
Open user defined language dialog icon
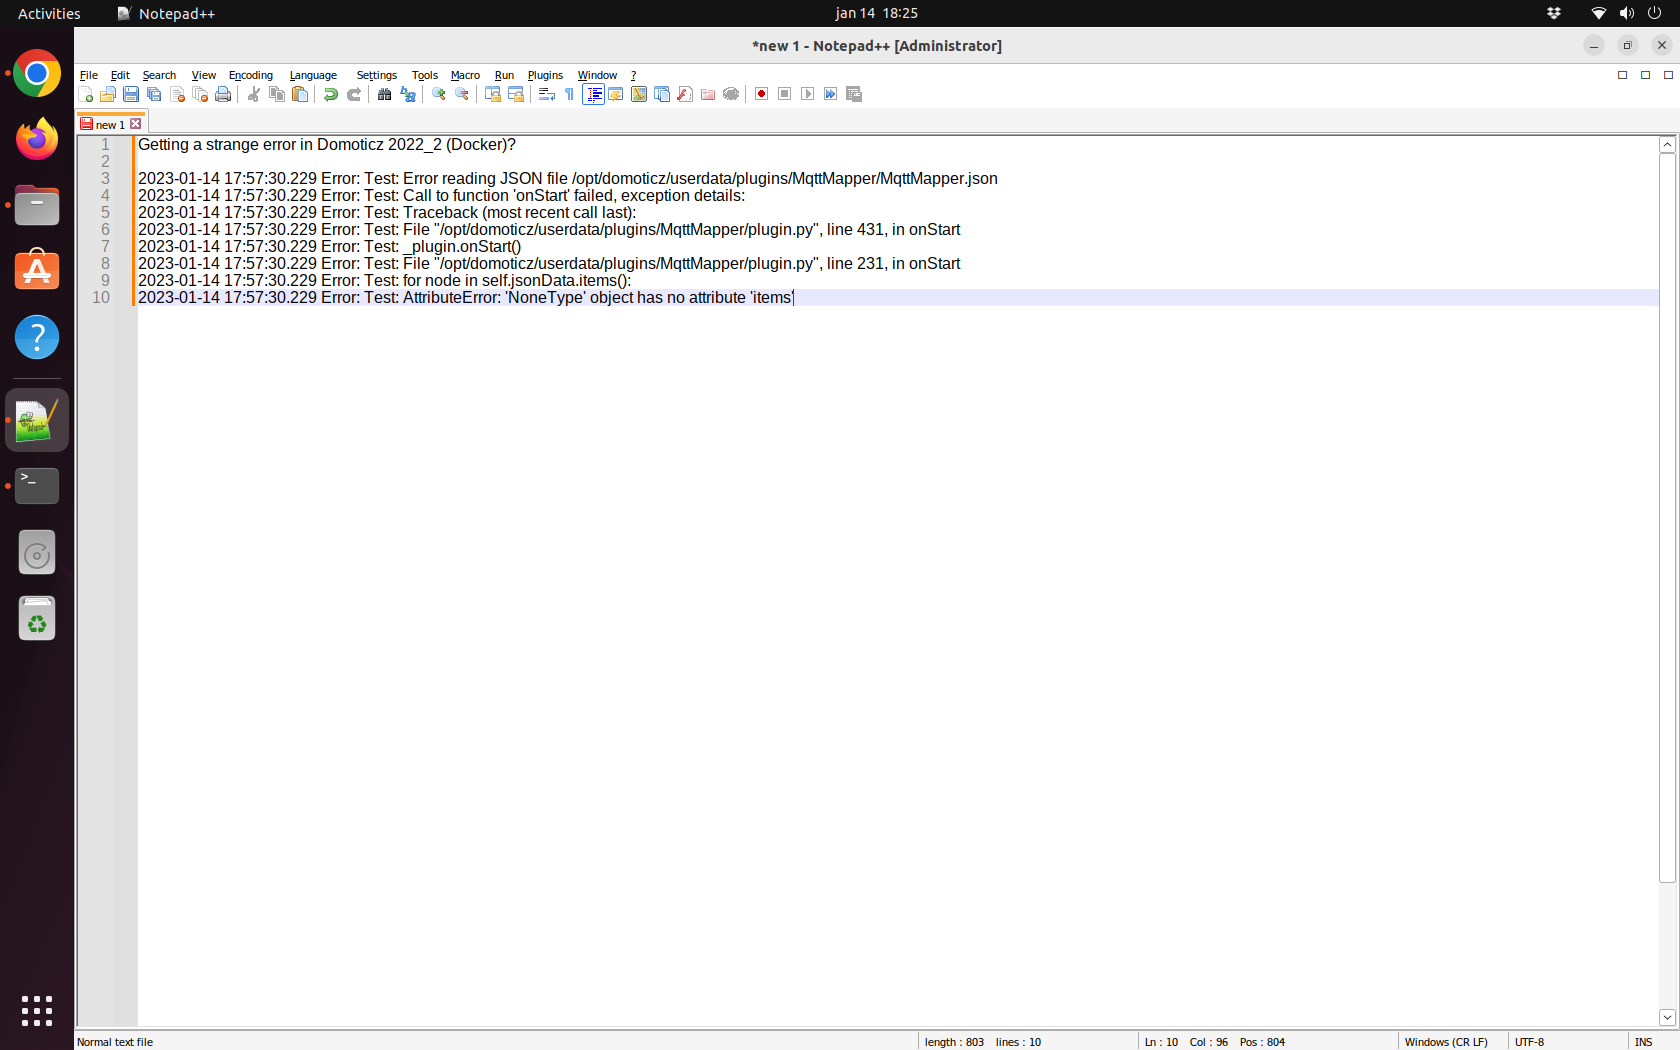click(616, 94)
